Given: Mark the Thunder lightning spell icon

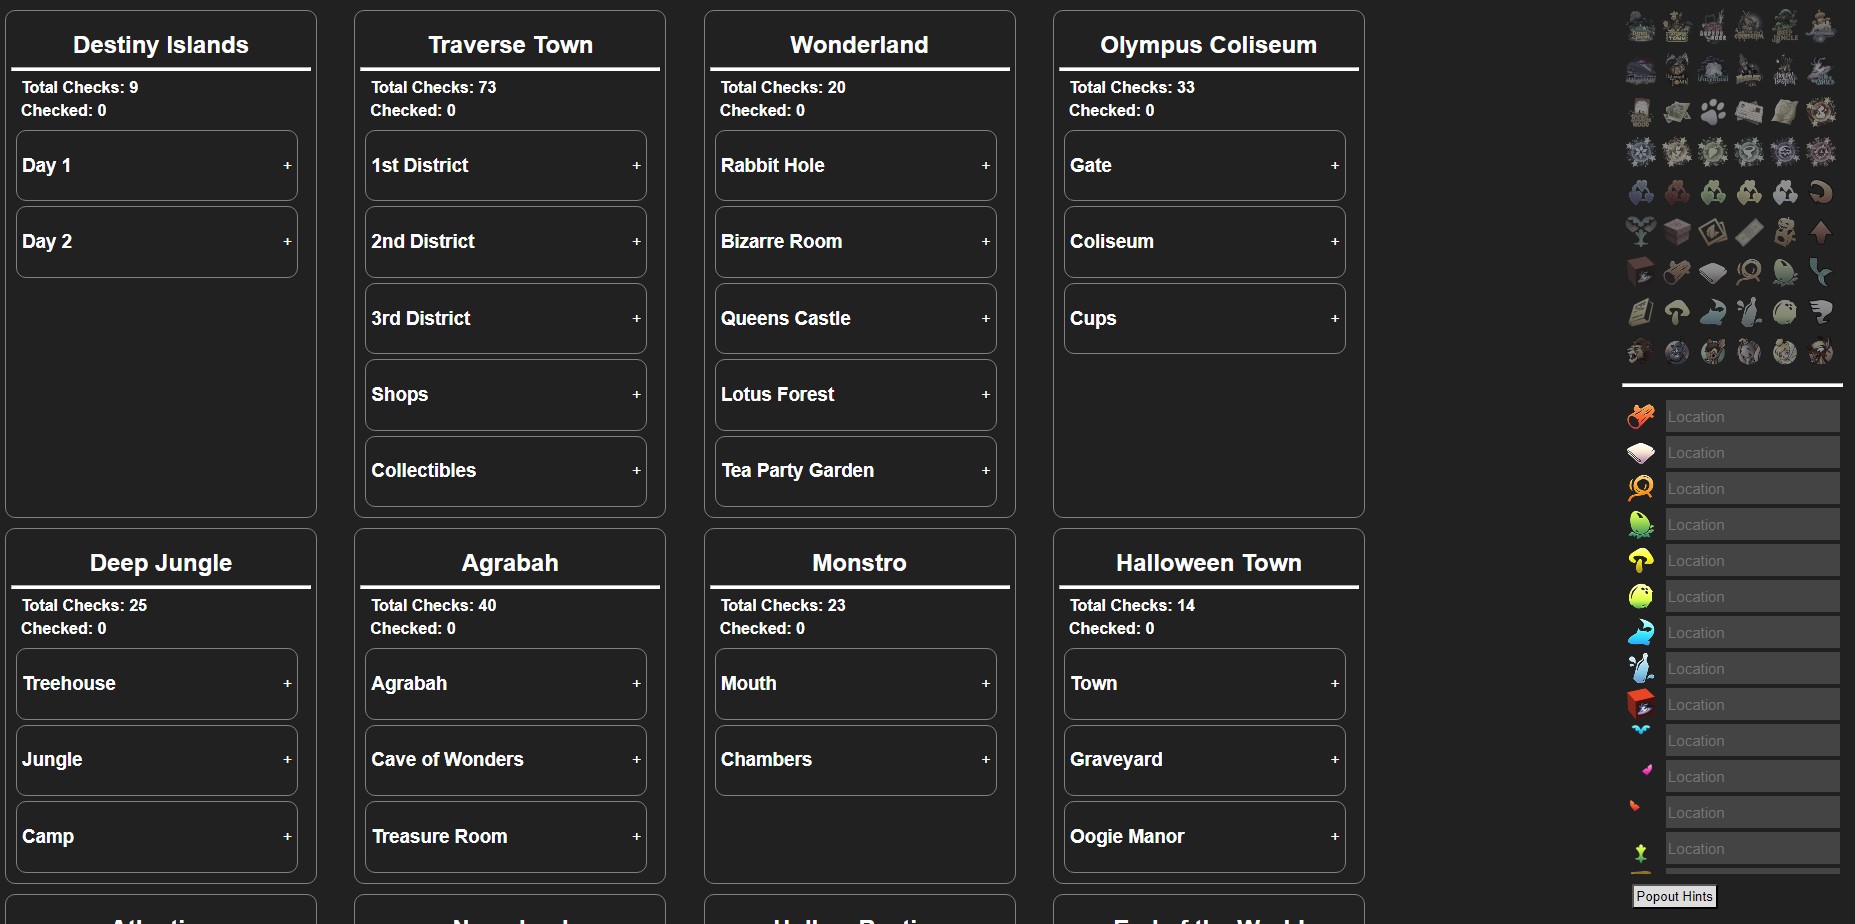Looking at the screenshot, I should [1677, 152].
